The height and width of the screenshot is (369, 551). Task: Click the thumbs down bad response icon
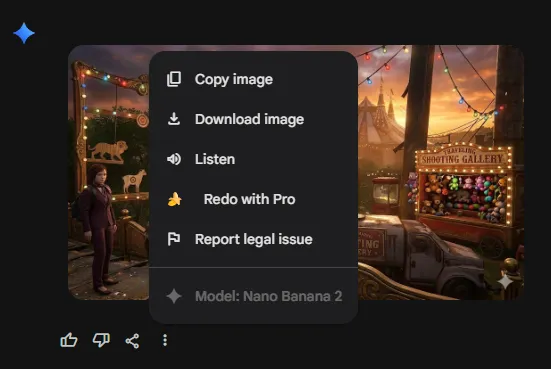coord(101,340)
